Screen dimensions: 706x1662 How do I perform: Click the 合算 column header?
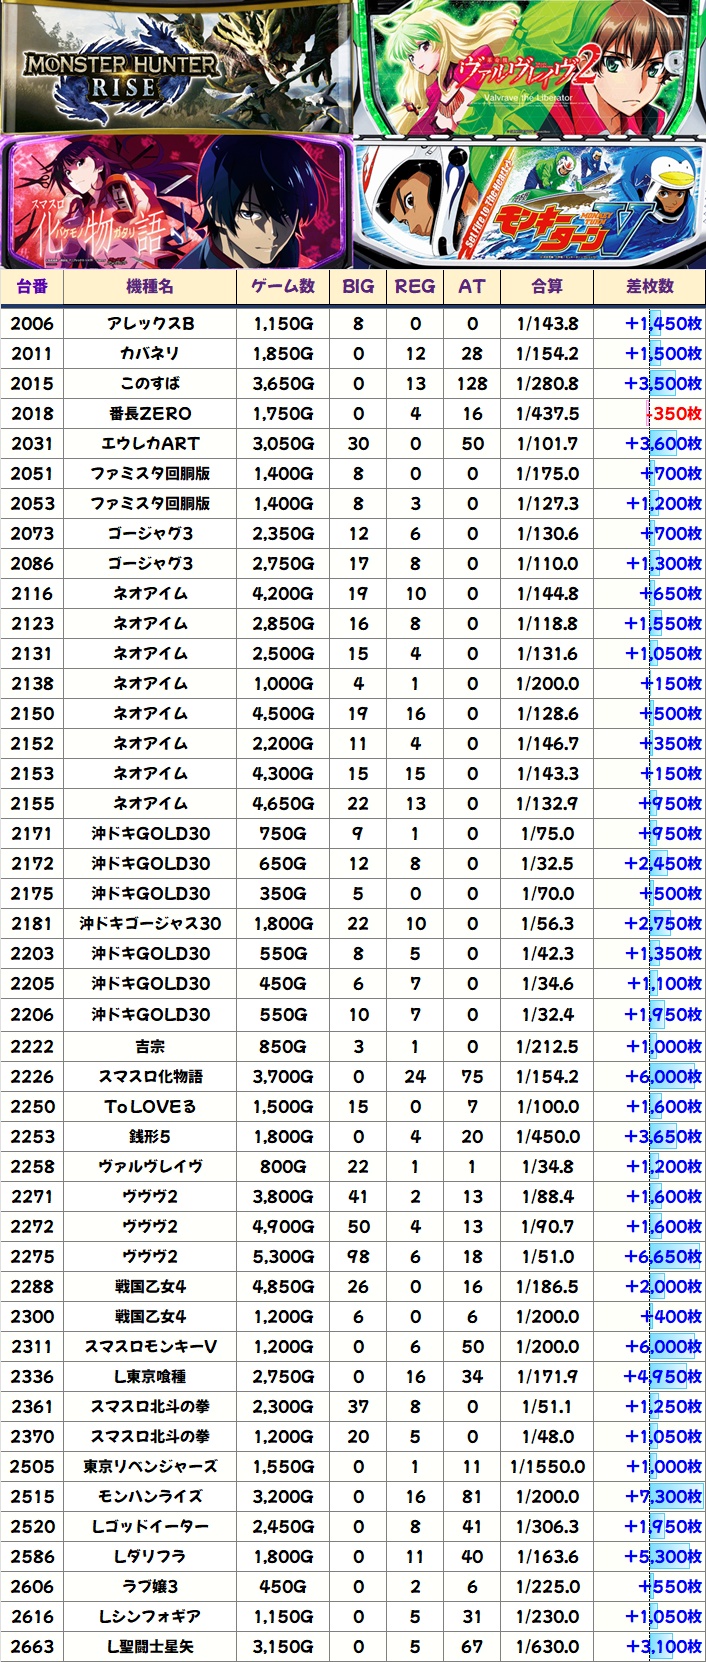pos(547,287)
